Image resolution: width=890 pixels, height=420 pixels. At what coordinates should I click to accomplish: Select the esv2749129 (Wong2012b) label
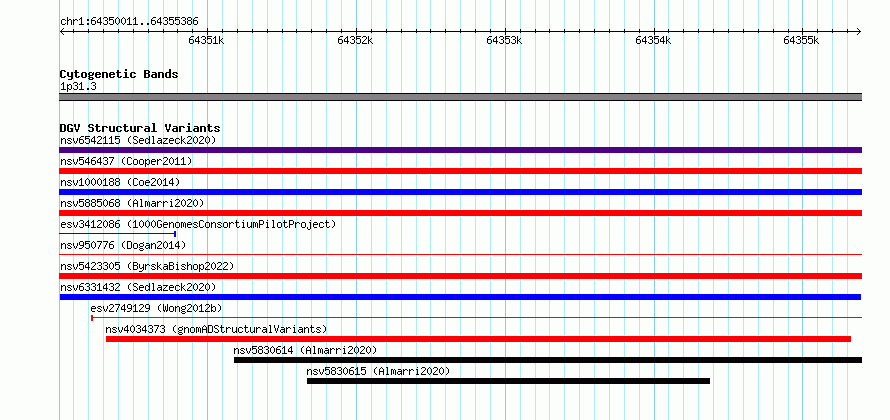pos(156,308)
